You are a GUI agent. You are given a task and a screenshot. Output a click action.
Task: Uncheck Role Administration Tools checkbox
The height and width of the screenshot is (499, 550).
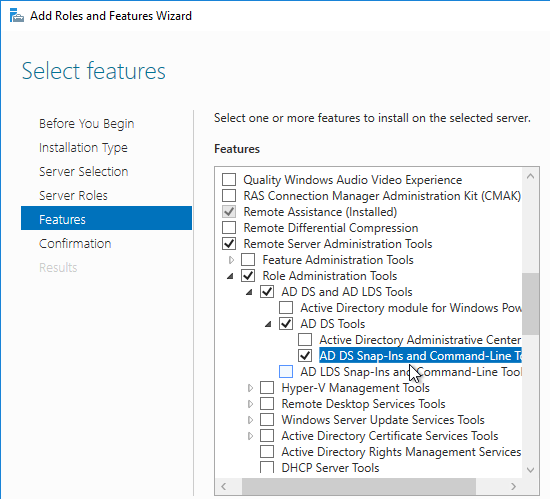248,276
